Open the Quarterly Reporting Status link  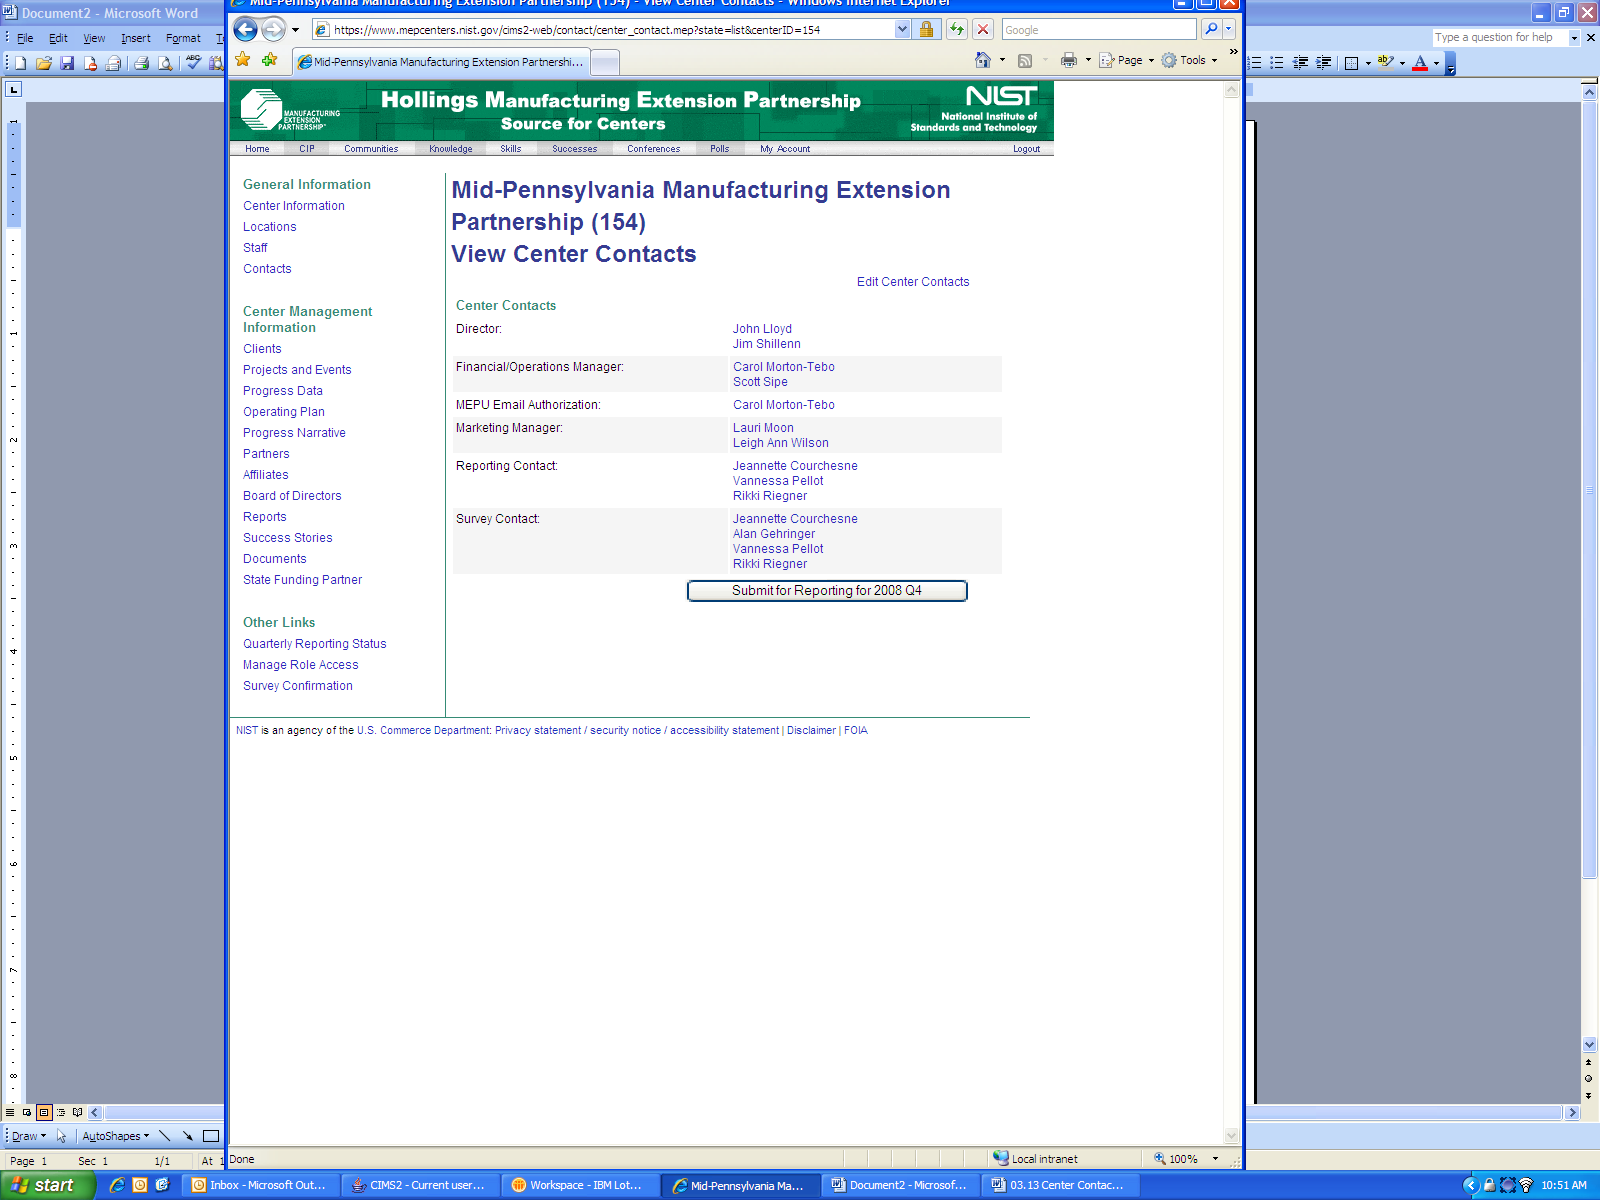coord(314,644)
